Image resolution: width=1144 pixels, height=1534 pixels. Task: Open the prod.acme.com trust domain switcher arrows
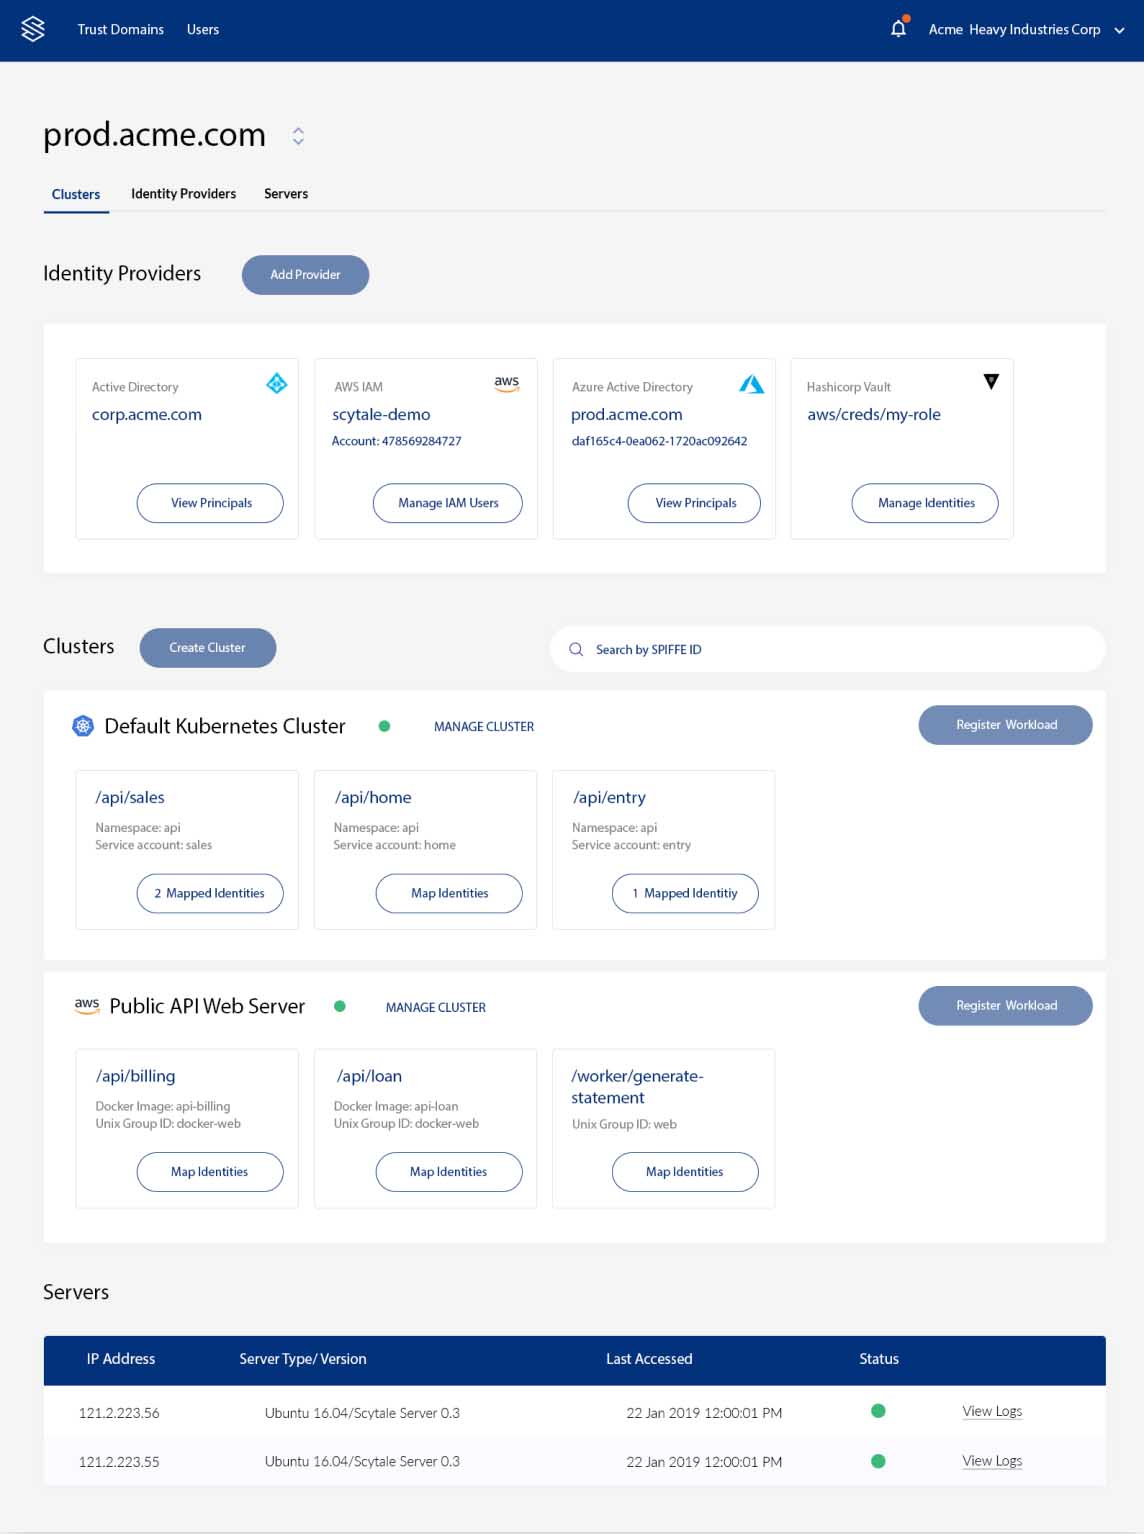(298, 136)
